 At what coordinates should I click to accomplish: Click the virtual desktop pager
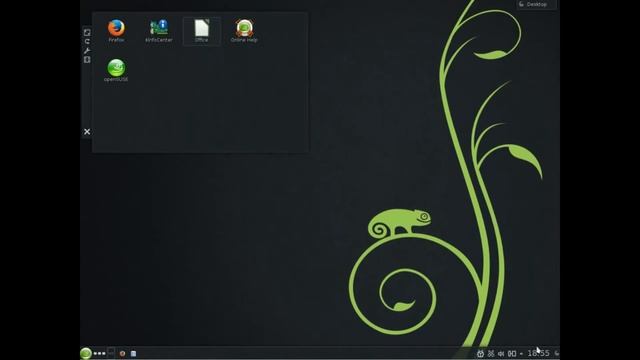pos(111,353)
